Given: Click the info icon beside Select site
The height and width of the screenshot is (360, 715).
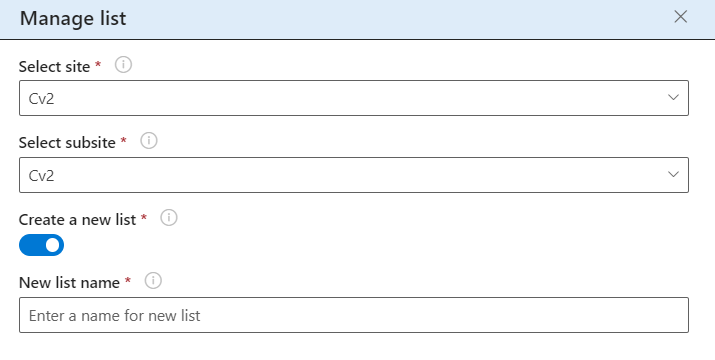Looking at the screenshot, I should click(123, 65).
